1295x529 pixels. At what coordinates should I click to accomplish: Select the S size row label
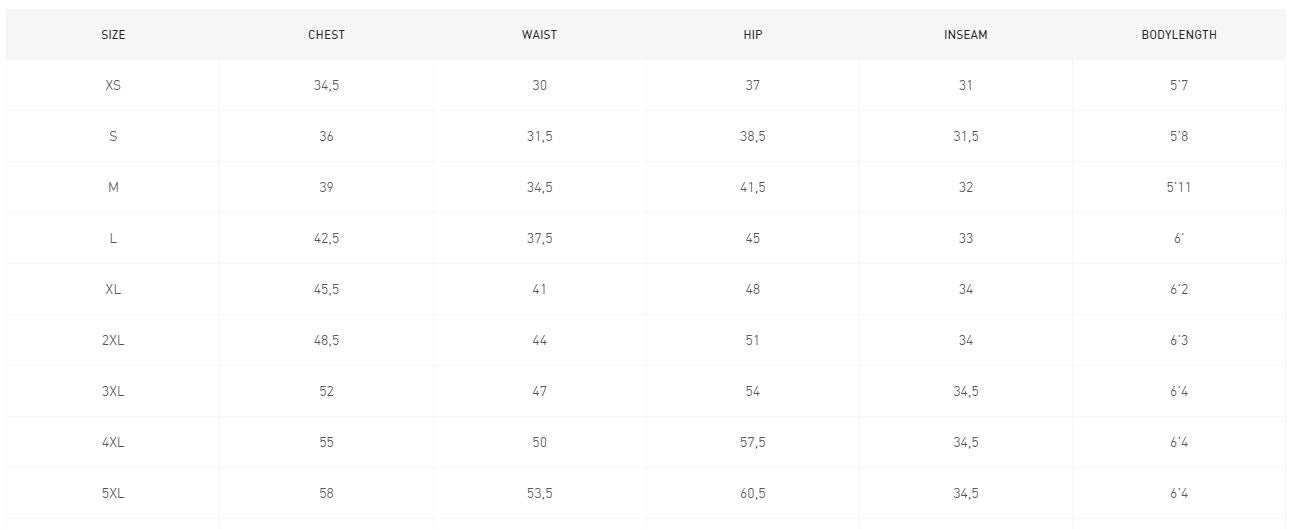(113, 137)
